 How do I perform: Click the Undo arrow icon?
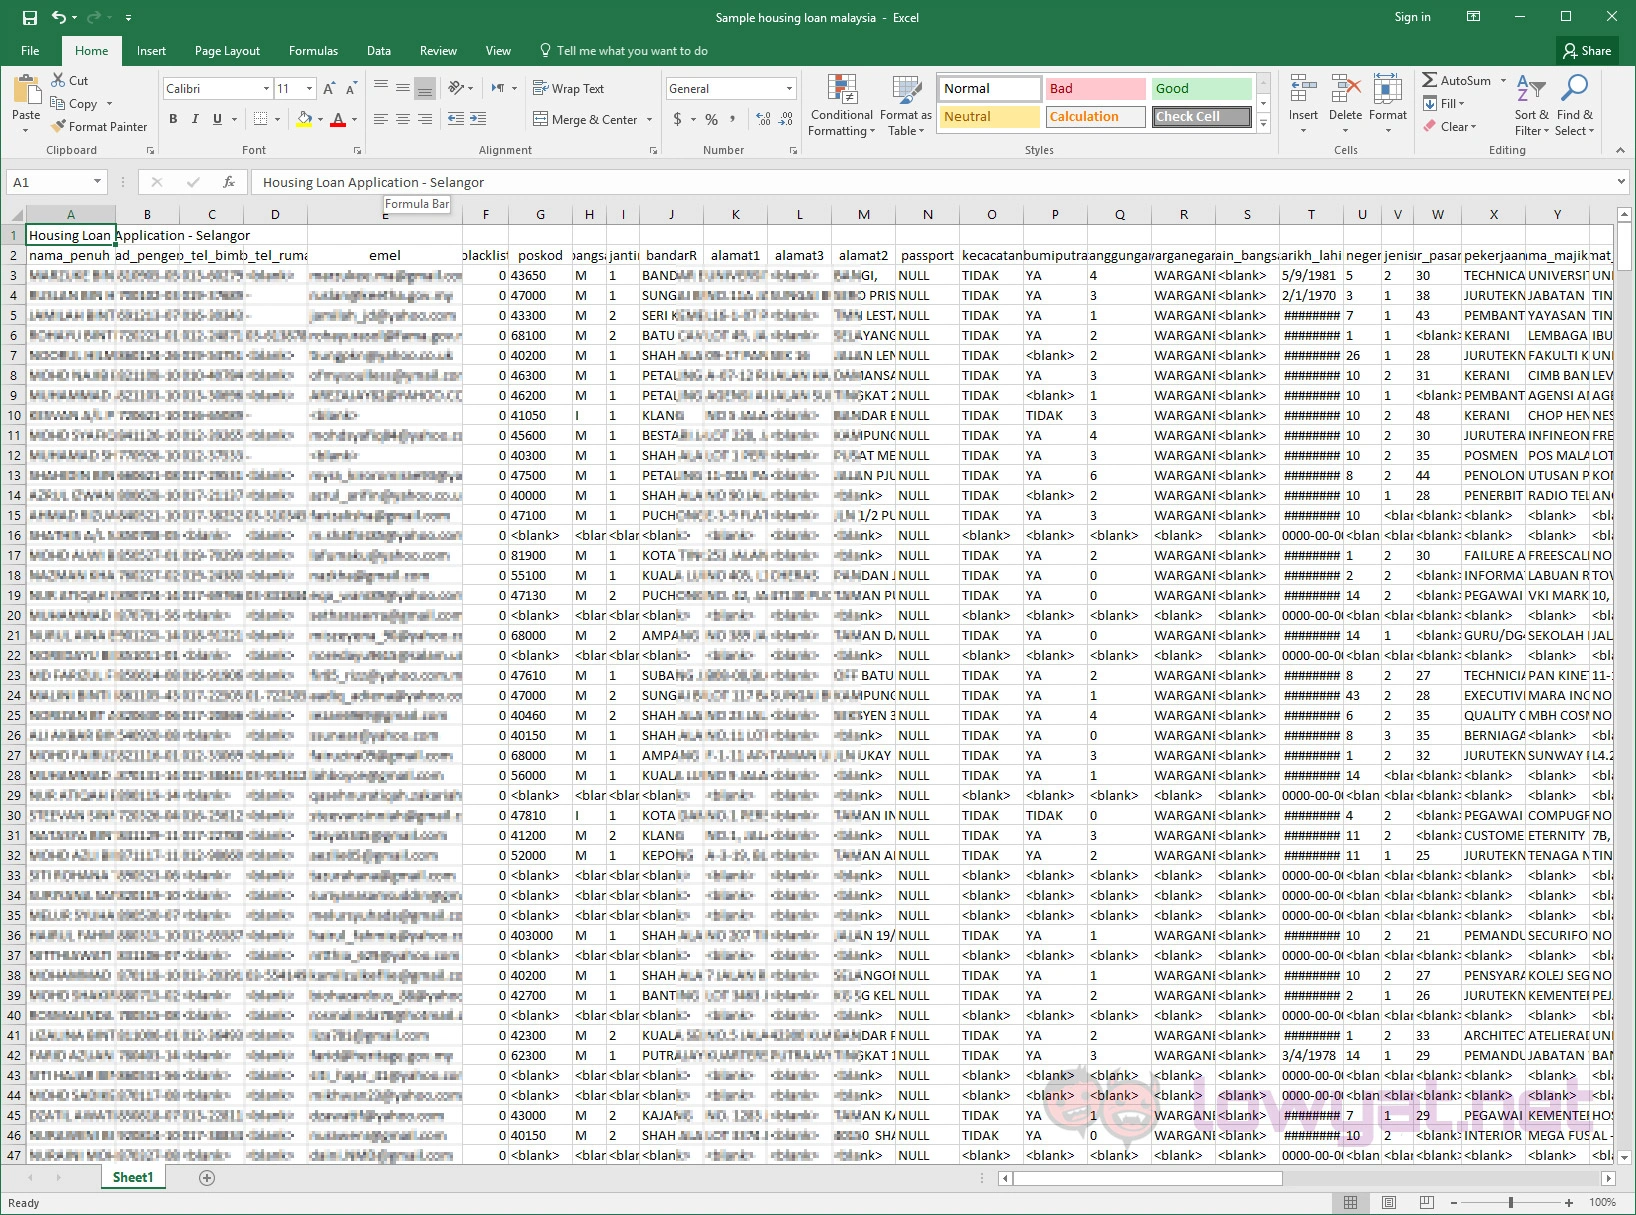tap(59, 17)
